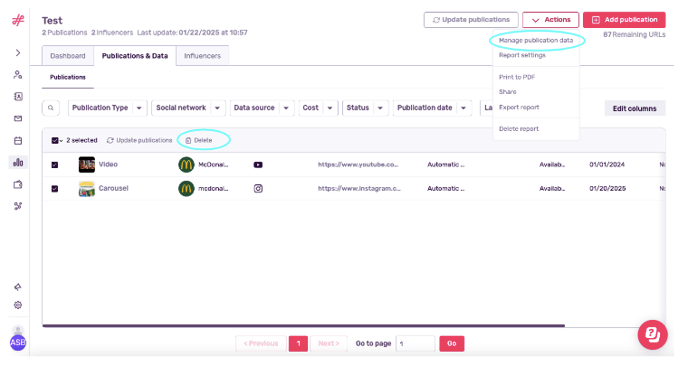
Task: Click the Edit columns button
Action: tap(634, 108)
